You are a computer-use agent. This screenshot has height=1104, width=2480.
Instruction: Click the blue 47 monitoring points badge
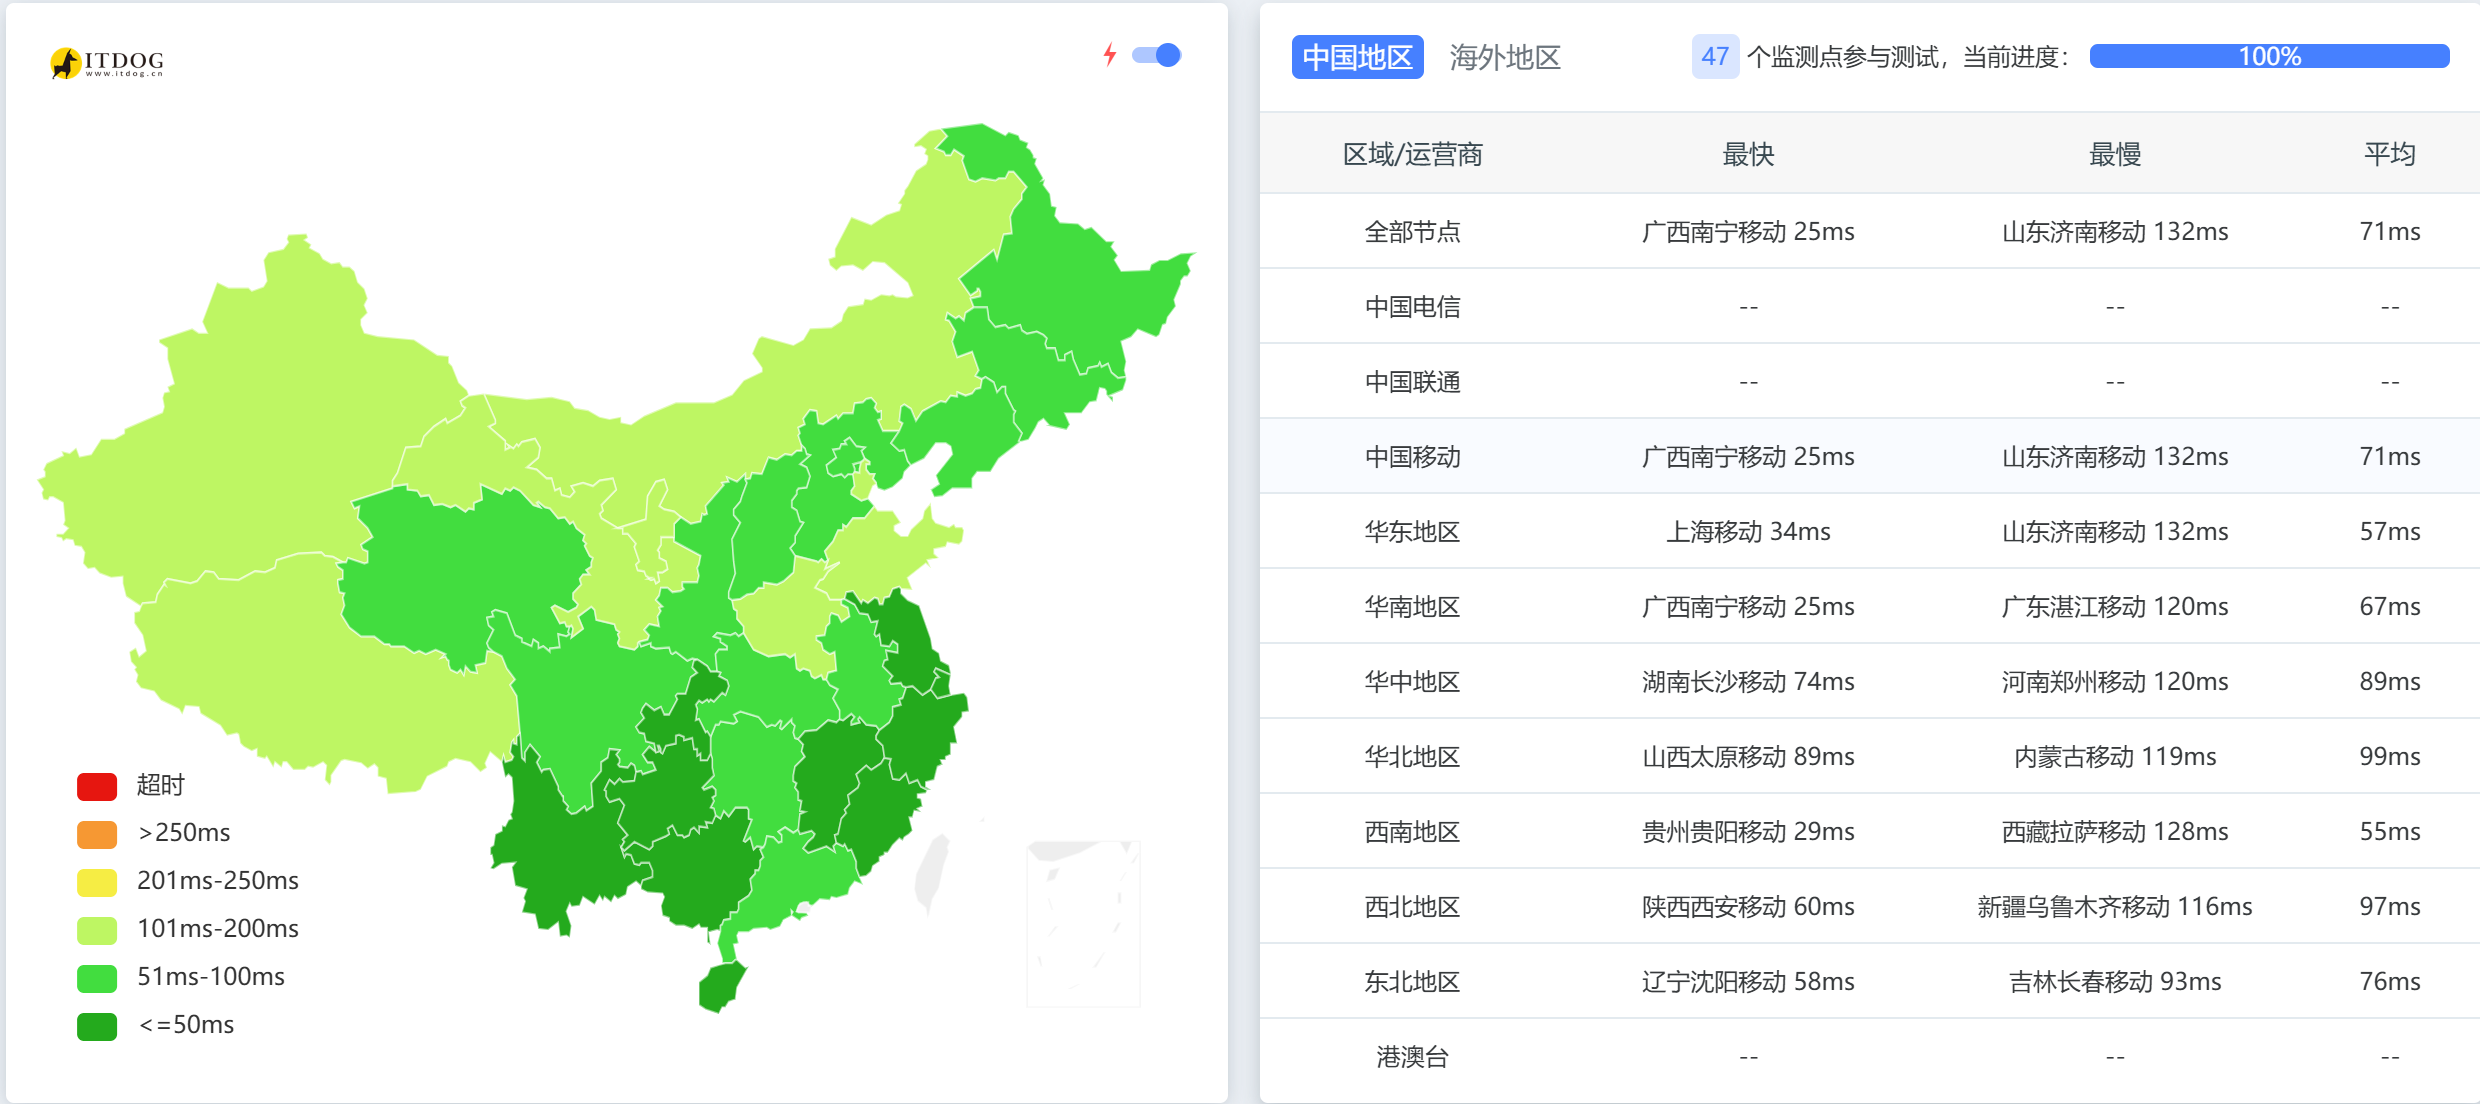click(1715, 57)
